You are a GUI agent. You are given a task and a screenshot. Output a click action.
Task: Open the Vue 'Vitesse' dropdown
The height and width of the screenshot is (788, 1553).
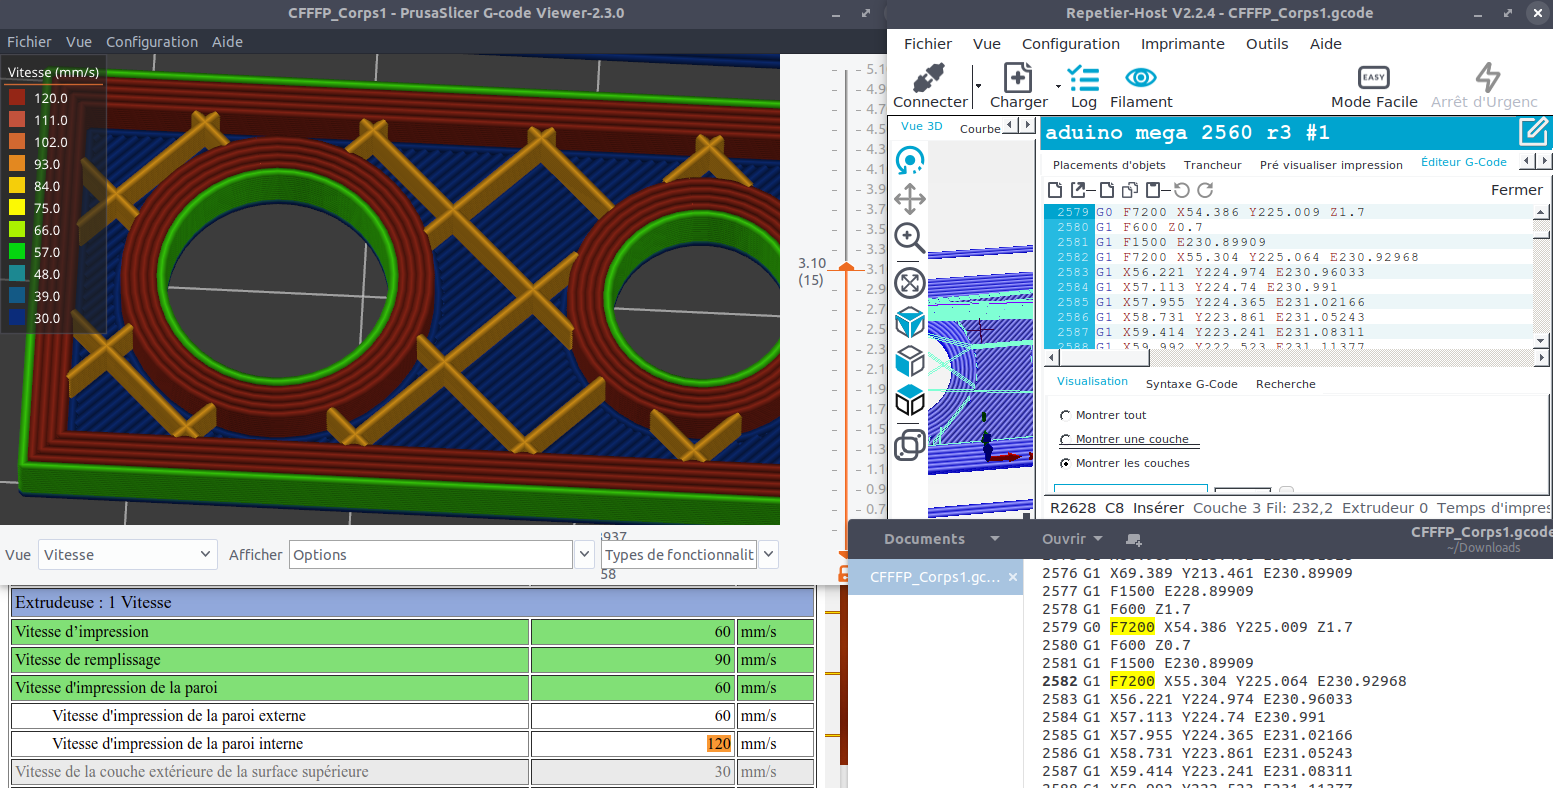click(126, 555)
